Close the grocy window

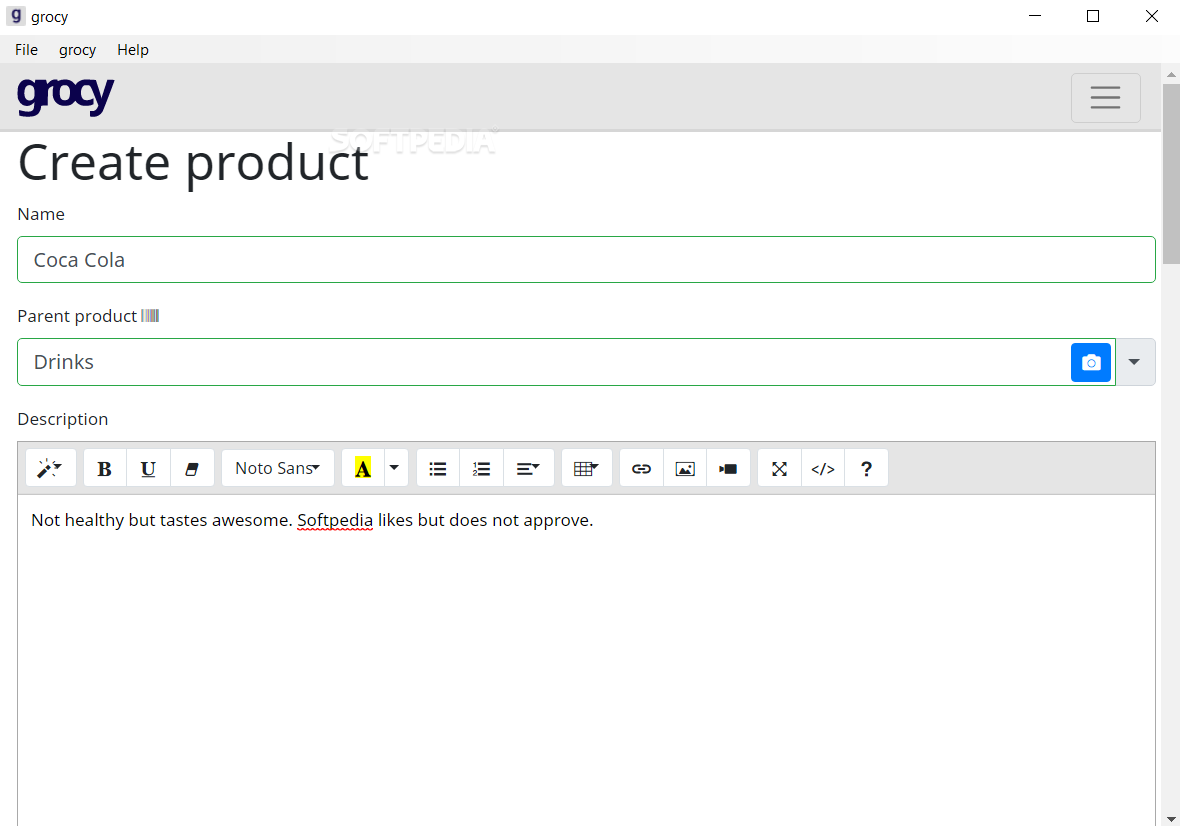pos(1151,16)
